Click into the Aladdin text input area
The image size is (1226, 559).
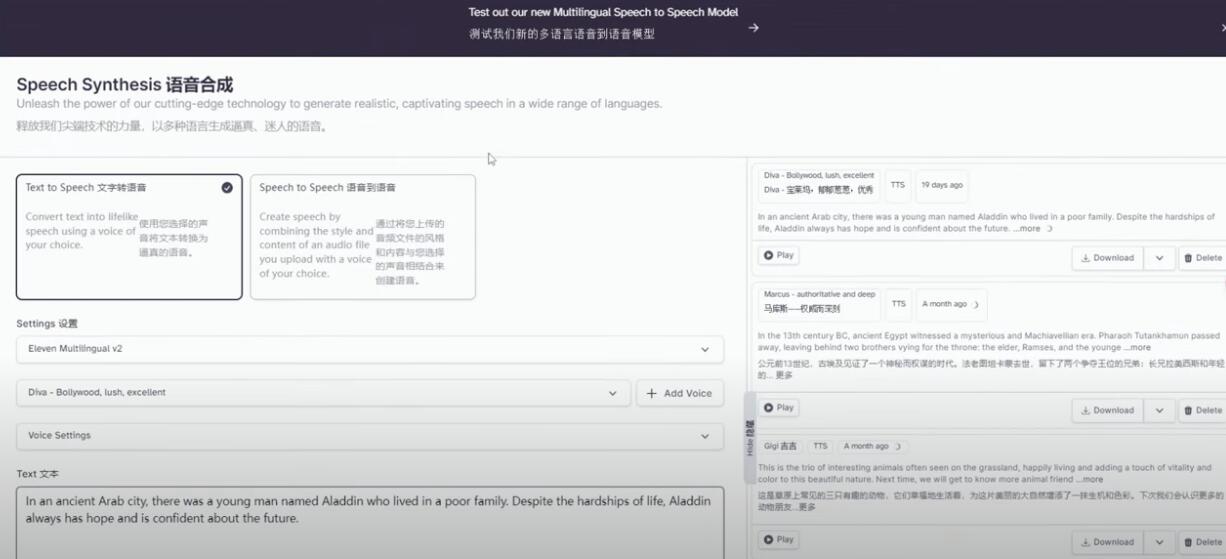point(370,522)
